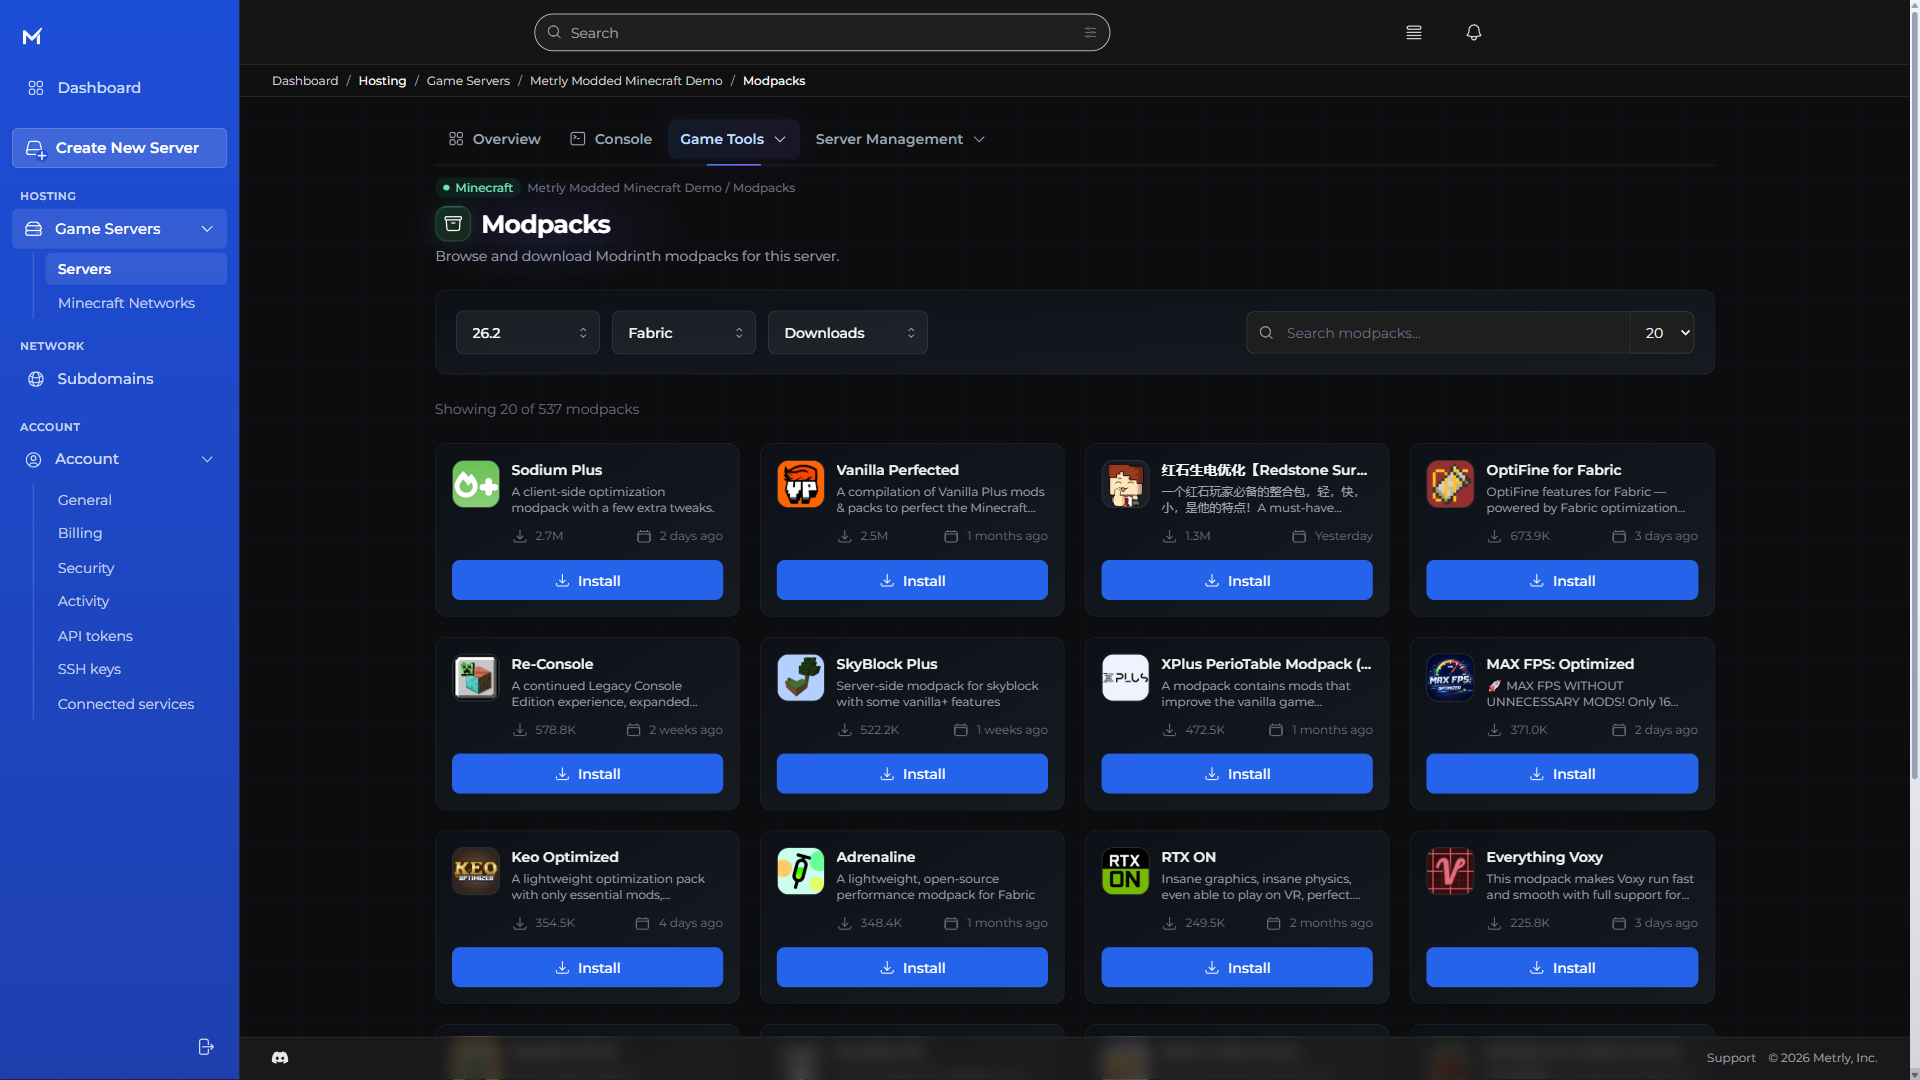Focus the top global Search bar
Screen dimensions: 1920x1080
(822, 33)
